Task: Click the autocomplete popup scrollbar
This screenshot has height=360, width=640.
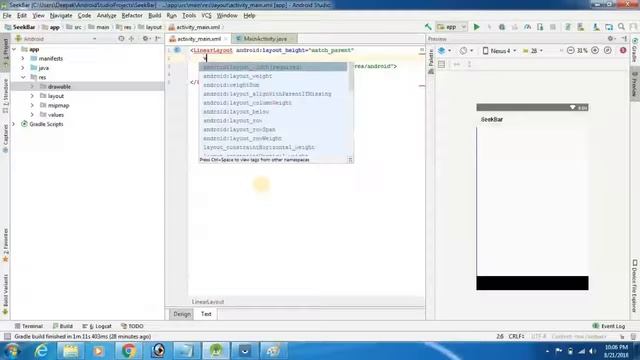Action: point(351,78)
